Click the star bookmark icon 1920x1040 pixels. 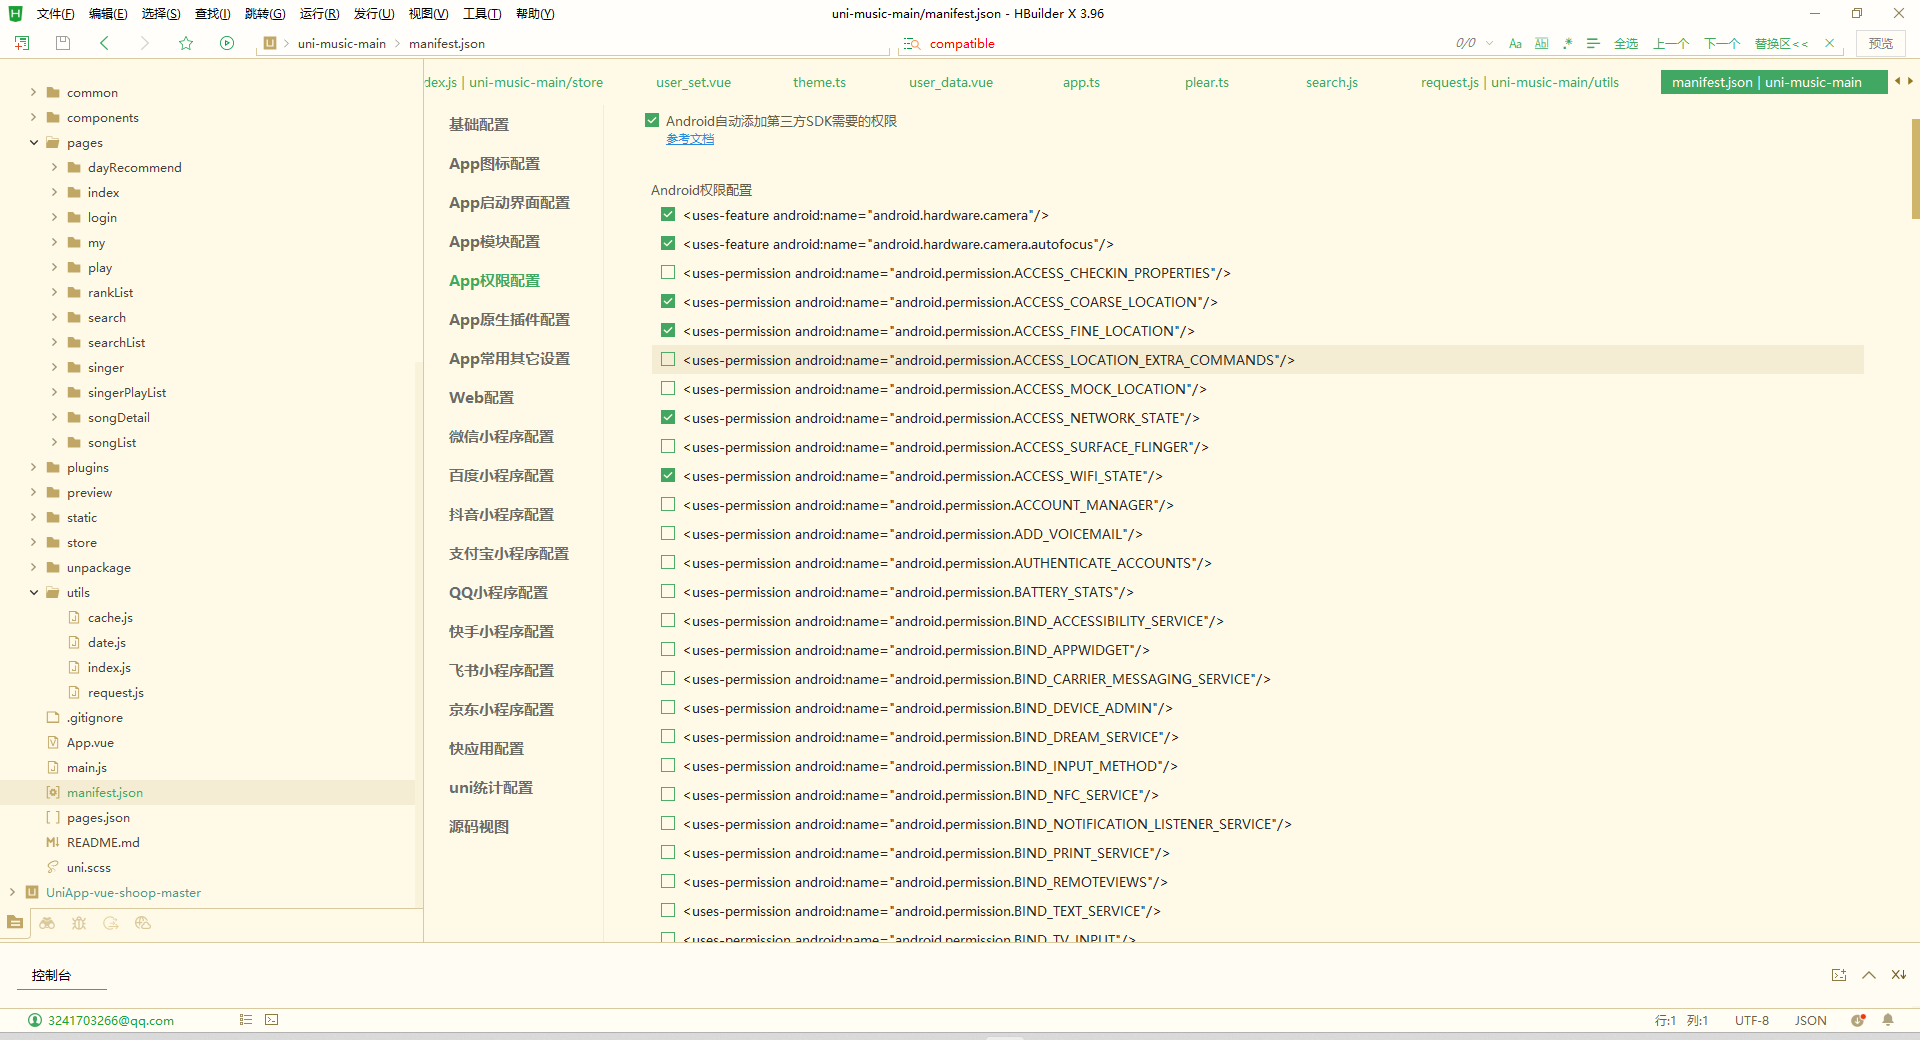point(186,43)
